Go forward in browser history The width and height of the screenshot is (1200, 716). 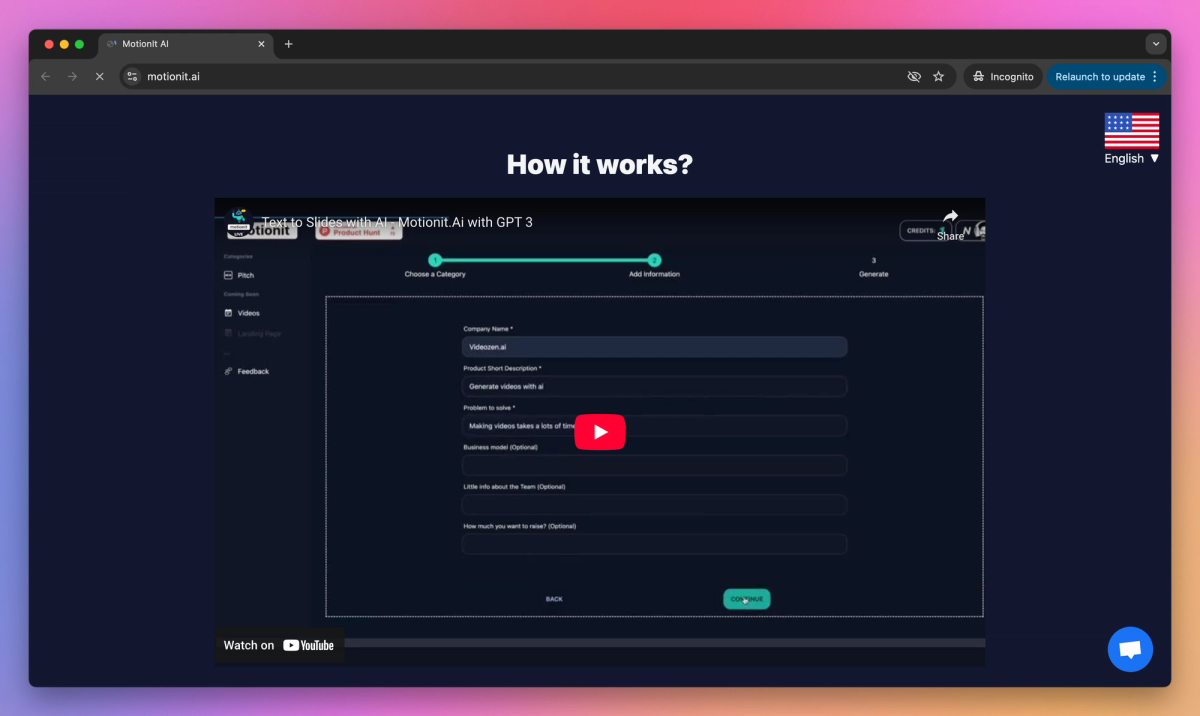pyautogui.click(x=72, y=76)
